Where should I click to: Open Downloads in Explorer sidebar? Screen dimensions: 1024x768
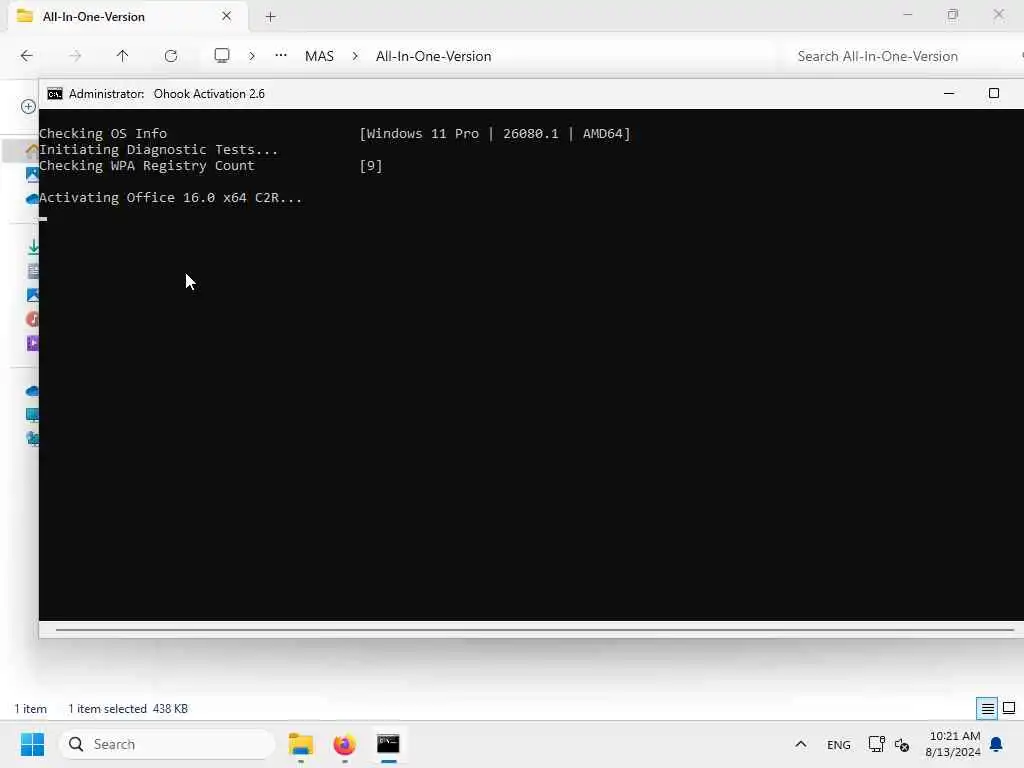(x=33, y=248)
